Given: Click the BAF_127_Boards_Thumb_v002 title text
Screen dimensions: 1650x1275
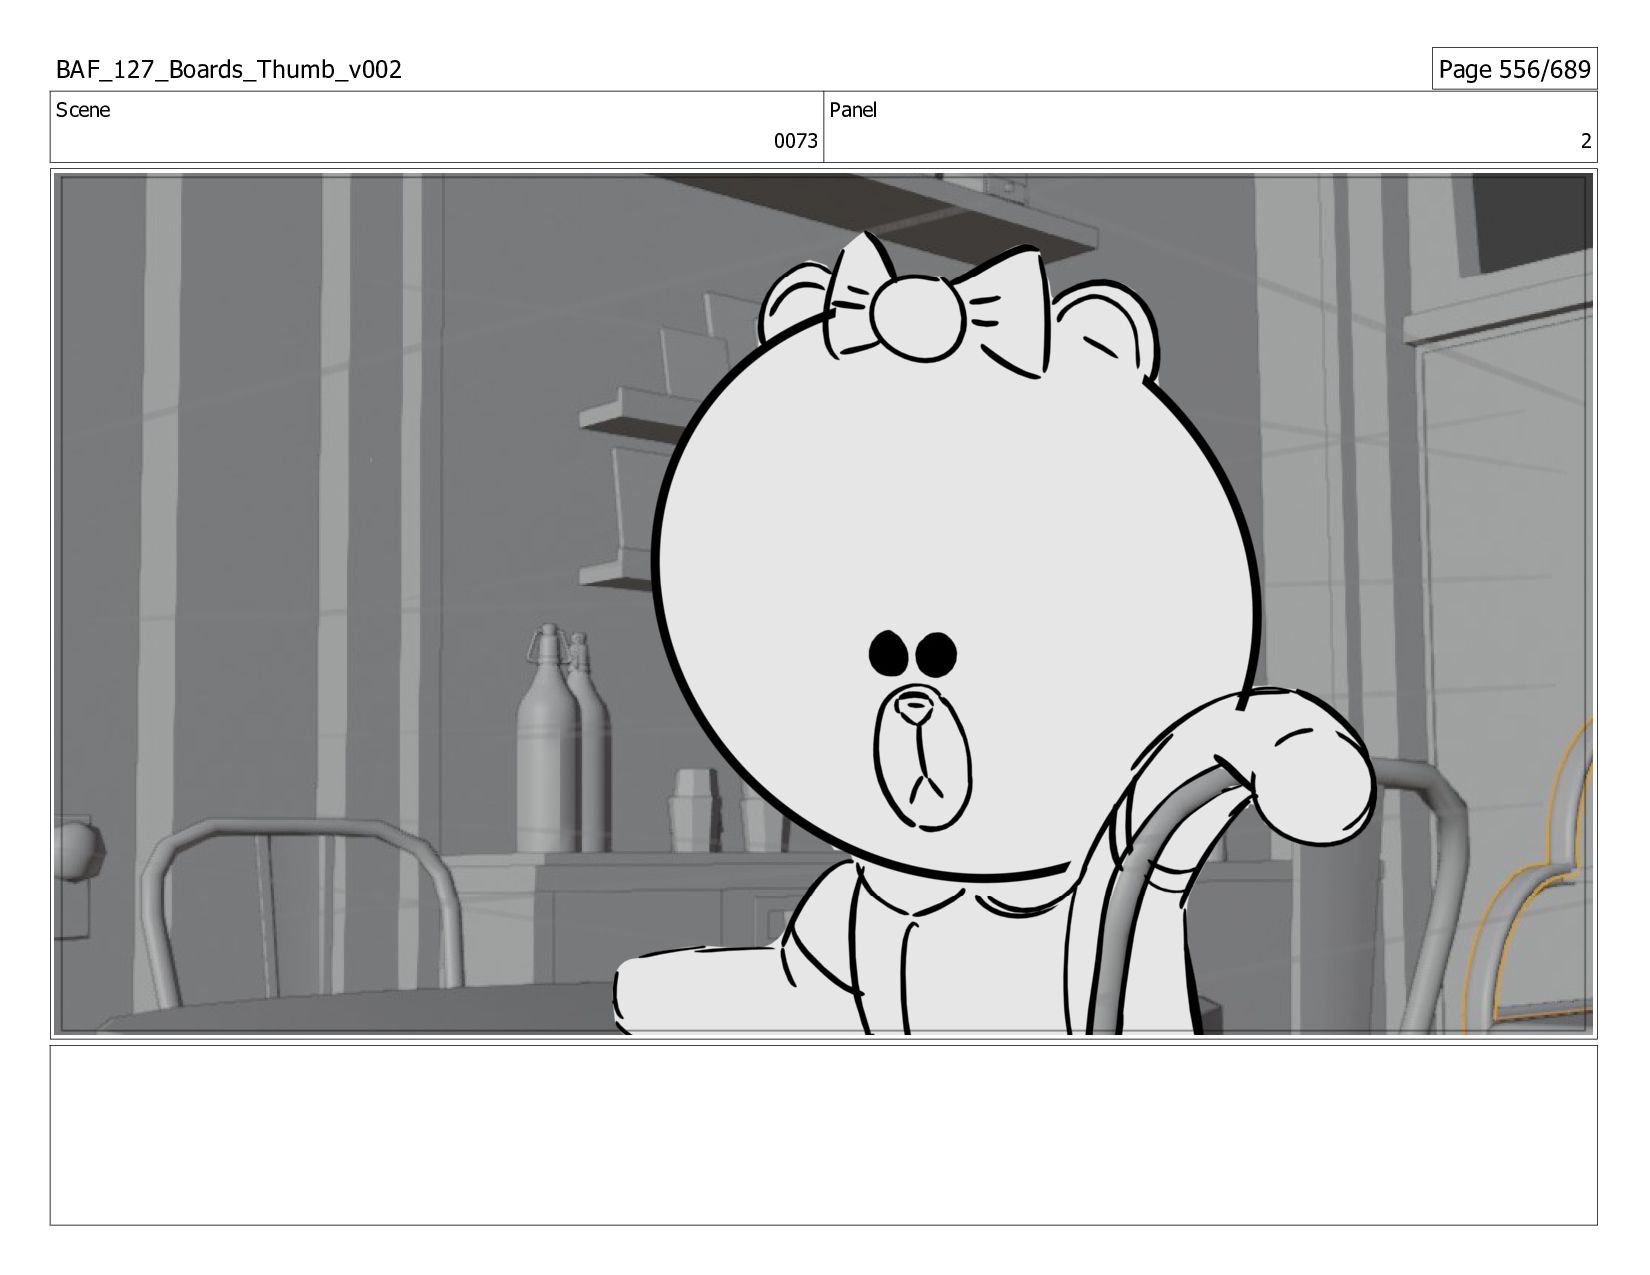Looking at the screenshot, I should coord(229,69).
